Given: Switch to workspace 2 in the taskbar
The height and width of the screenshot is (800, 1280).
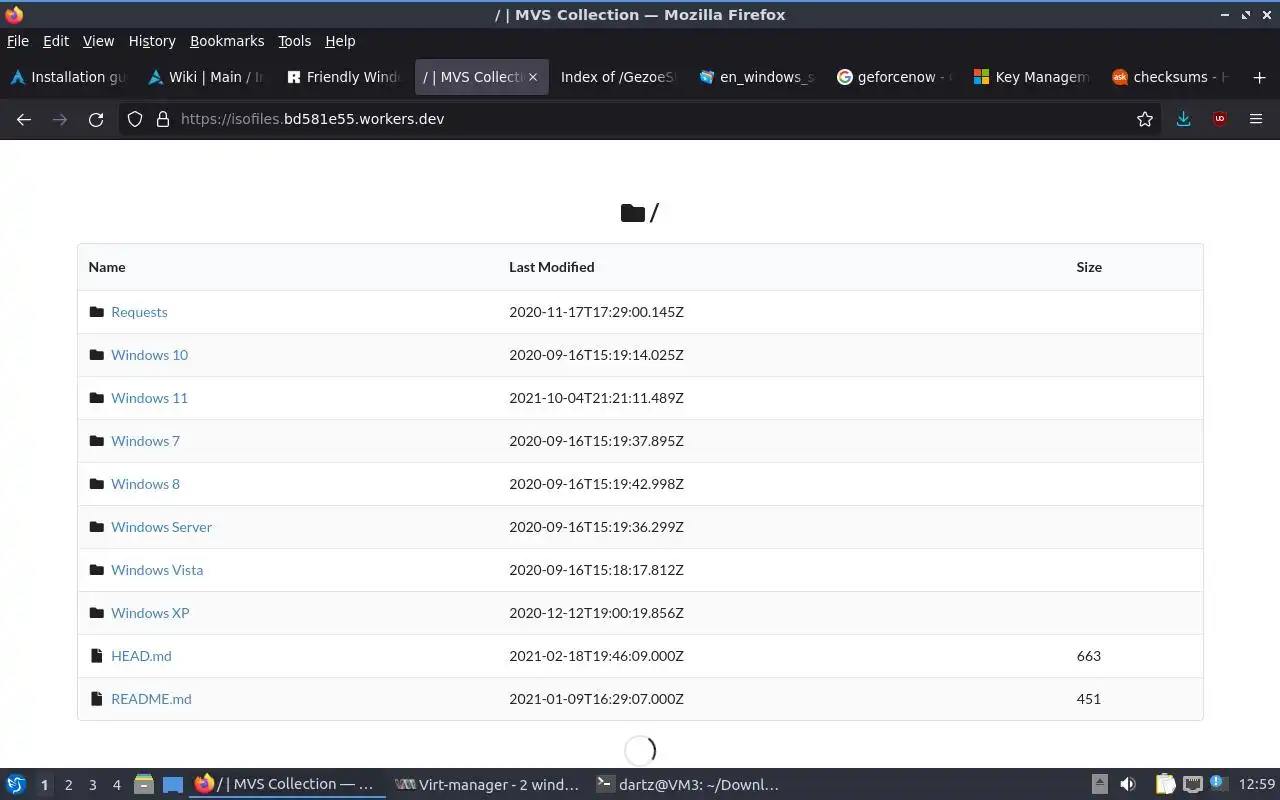Looking at the screenshot, I should click(x=68, y=785).
